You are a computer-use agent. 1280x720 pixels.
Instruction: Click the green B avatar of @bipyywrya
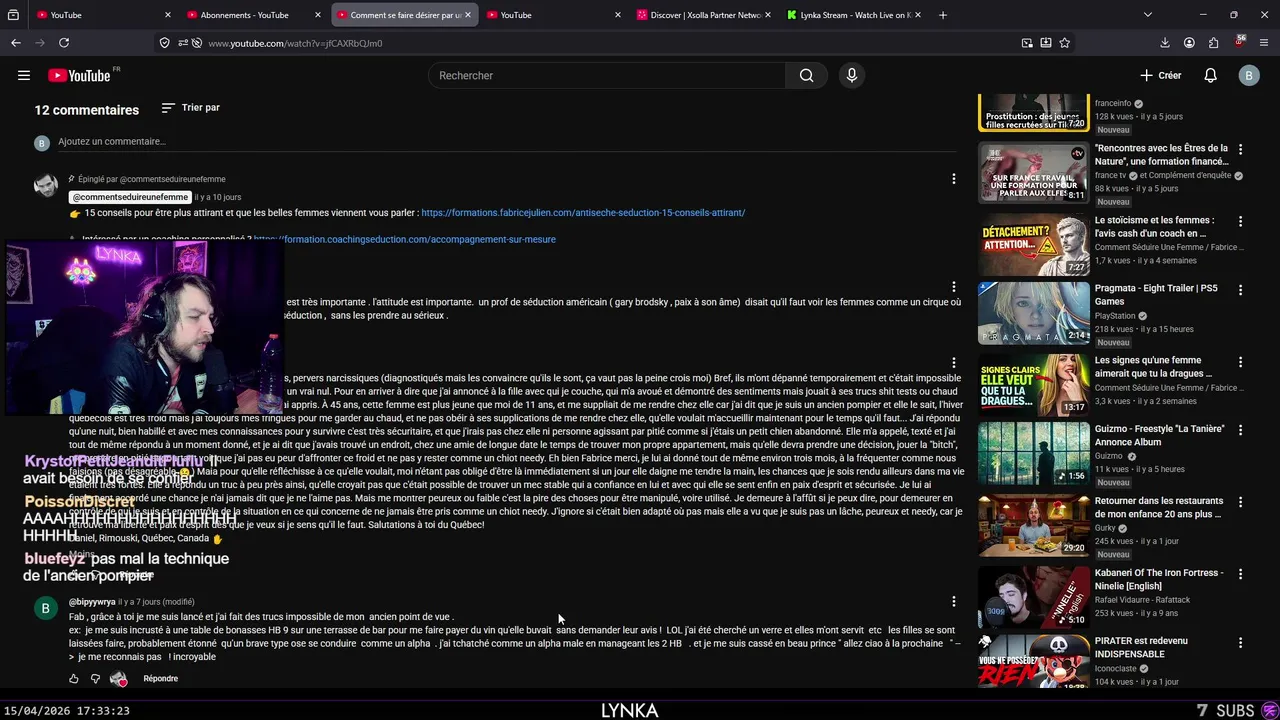(46, 608)
